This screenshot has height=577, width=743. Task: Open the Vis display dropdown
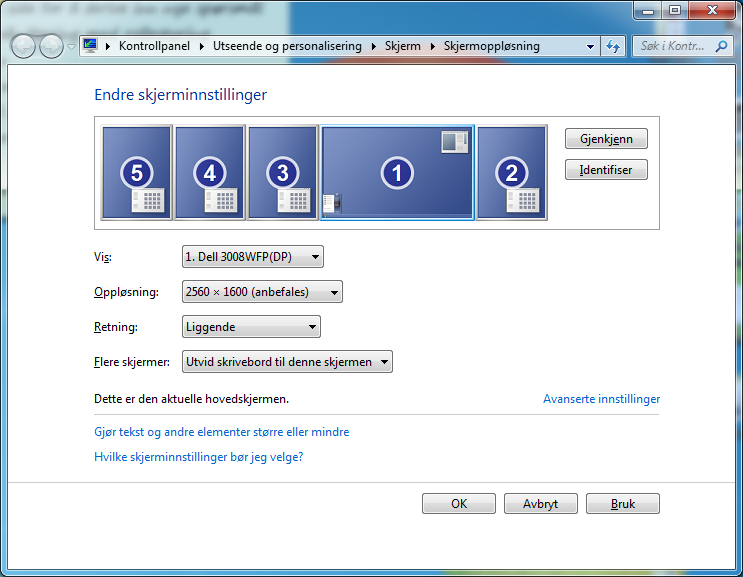[253, 257]
